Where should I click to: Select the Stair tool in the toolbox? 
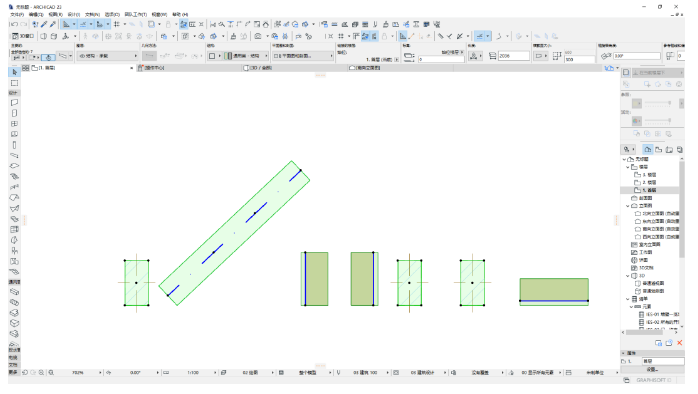pos(14,176)
